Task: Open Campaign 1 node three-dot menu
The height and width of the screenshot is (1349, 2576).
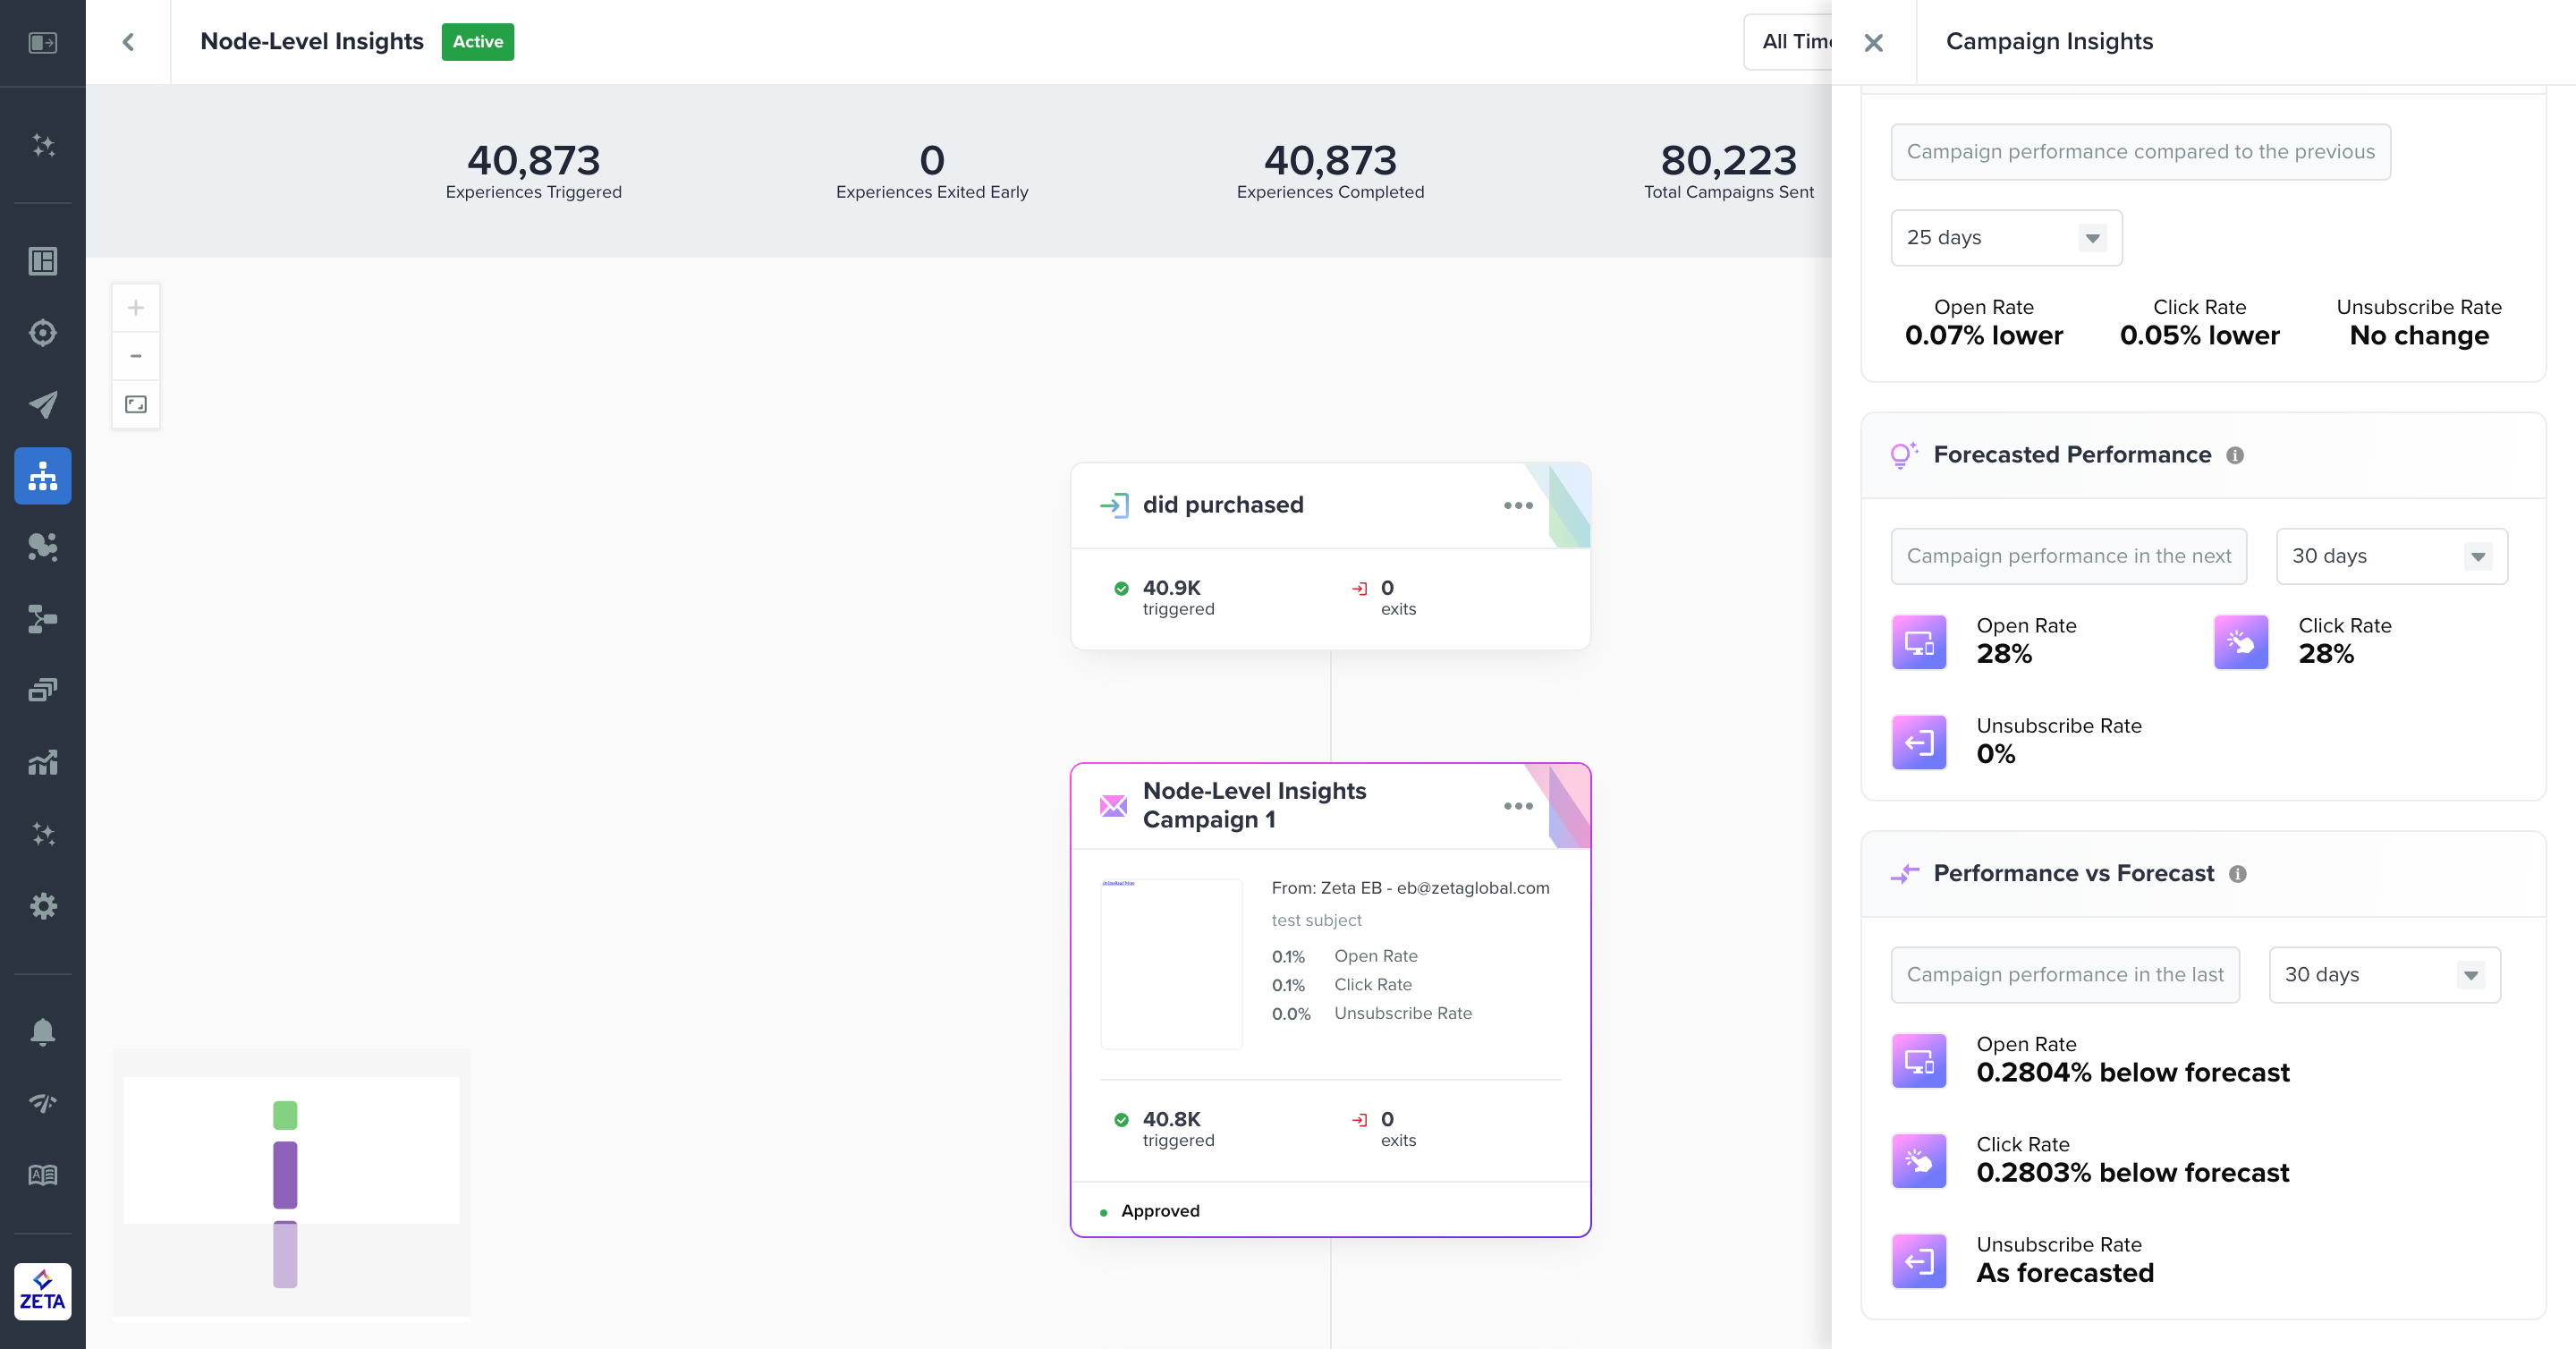Action: pos(1517,806)
